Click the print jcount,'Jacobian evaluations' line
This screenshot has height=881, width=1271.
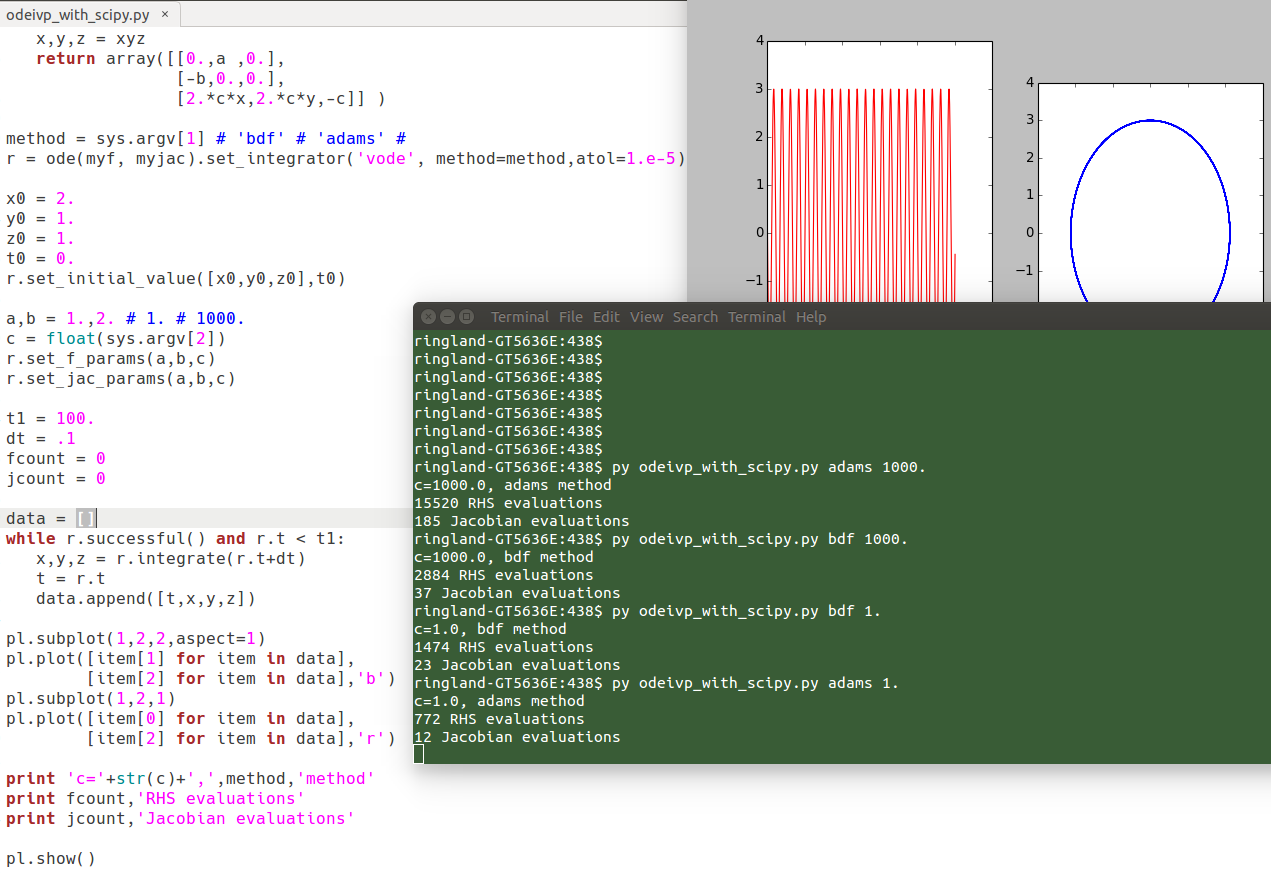tap(180, 819)
